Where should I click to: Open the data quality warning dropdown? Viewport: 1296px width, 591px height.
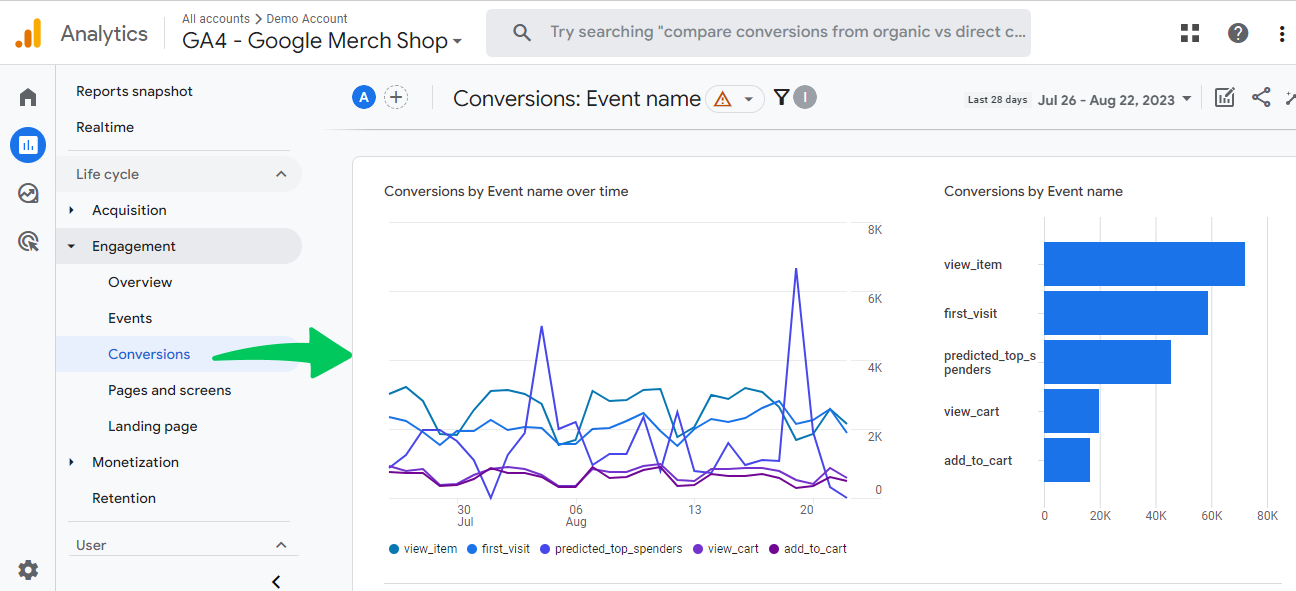pos(735,99)
